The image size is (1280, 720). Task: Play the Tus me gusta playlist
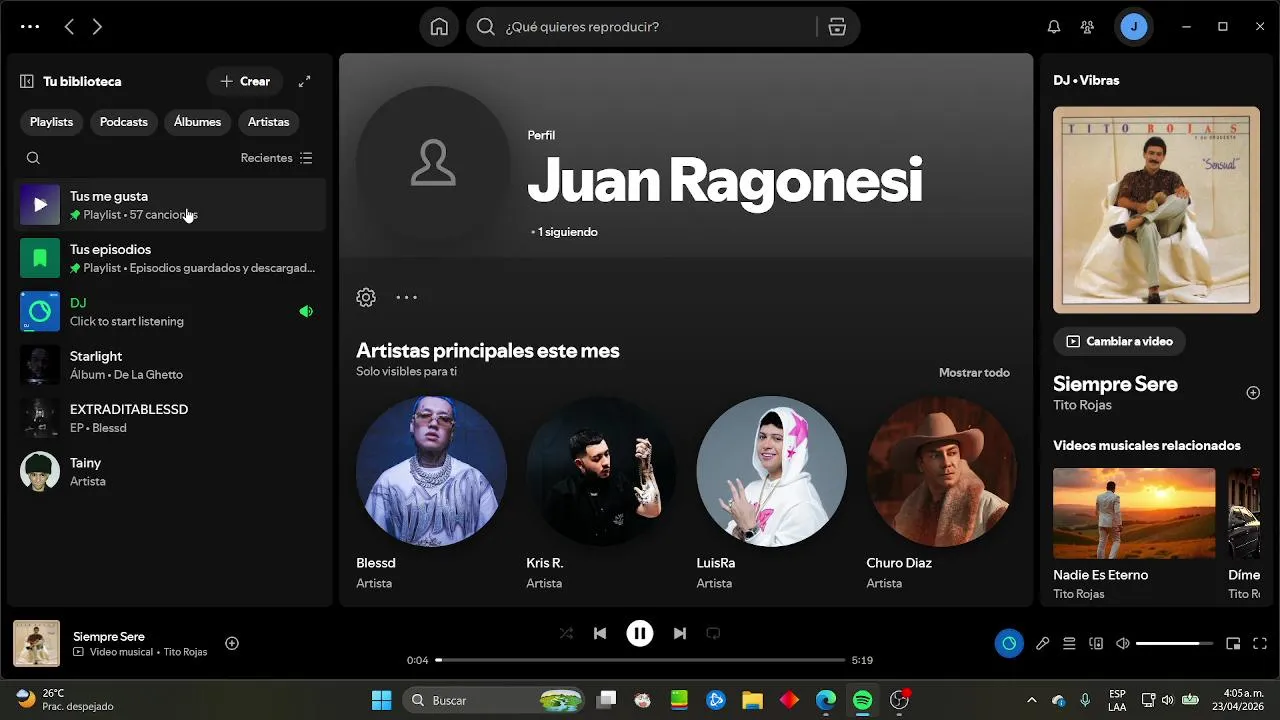(x=40, y=205)
